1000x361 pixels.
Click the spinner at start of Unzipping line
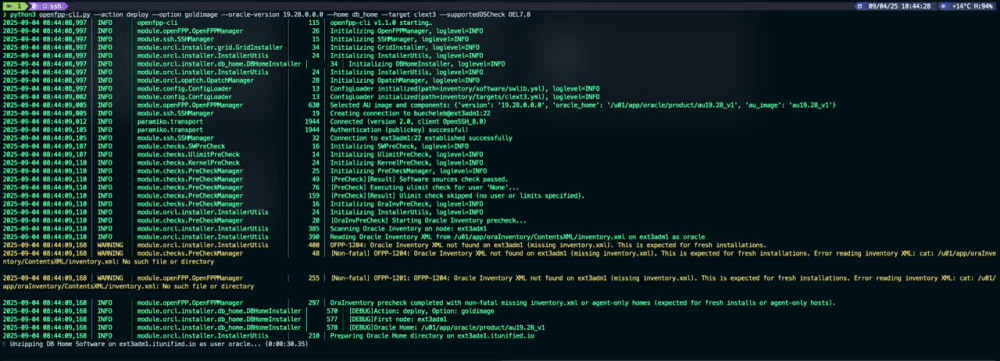tap(4, 344)
